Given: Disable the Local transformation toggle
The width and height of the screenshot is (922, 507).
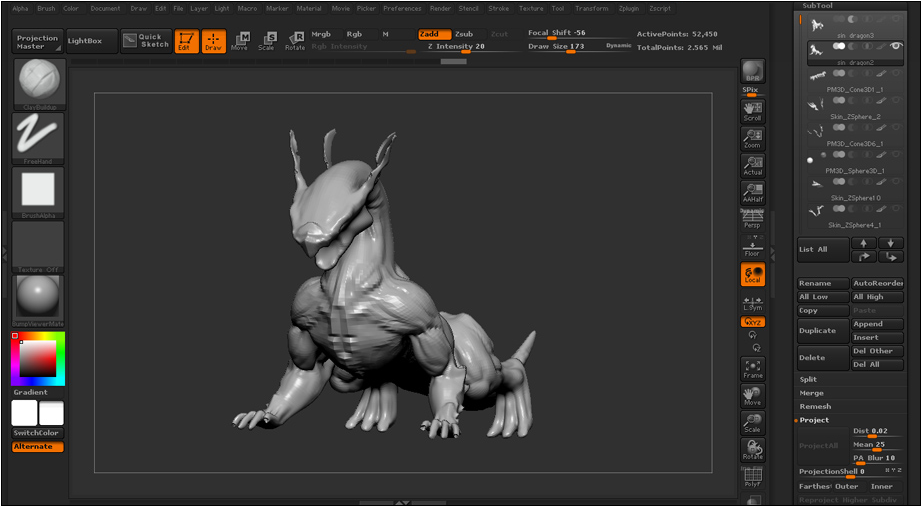Looking at the screenshot, I should point(753,274).
